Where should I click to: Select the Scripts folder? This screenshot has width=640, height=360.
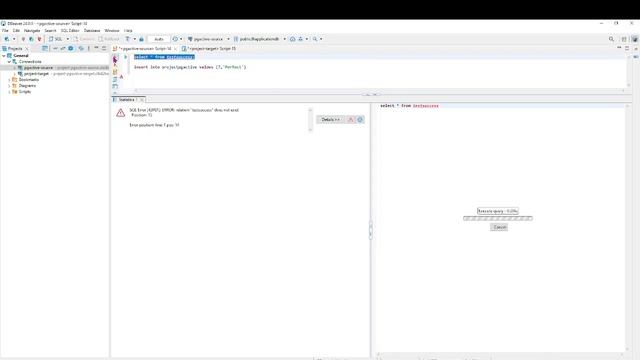[25, 92]
